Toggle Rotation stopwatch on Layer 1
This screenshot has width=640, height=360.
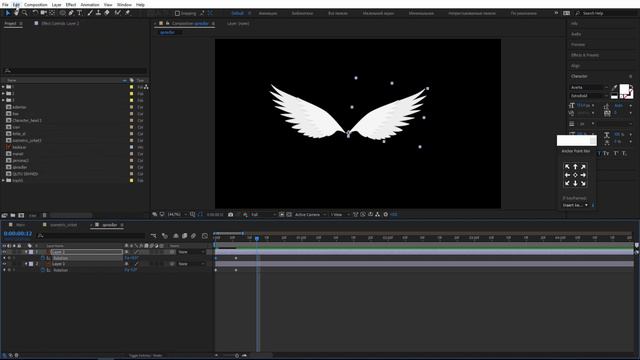42,270
